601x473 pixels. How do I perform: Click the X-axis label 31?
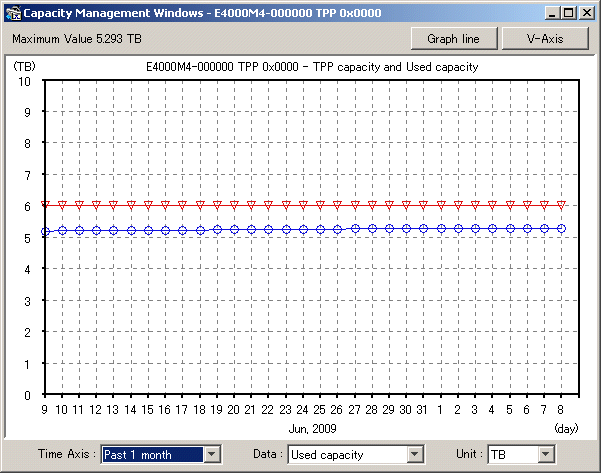pyautogui.click(x=422, y=410)
